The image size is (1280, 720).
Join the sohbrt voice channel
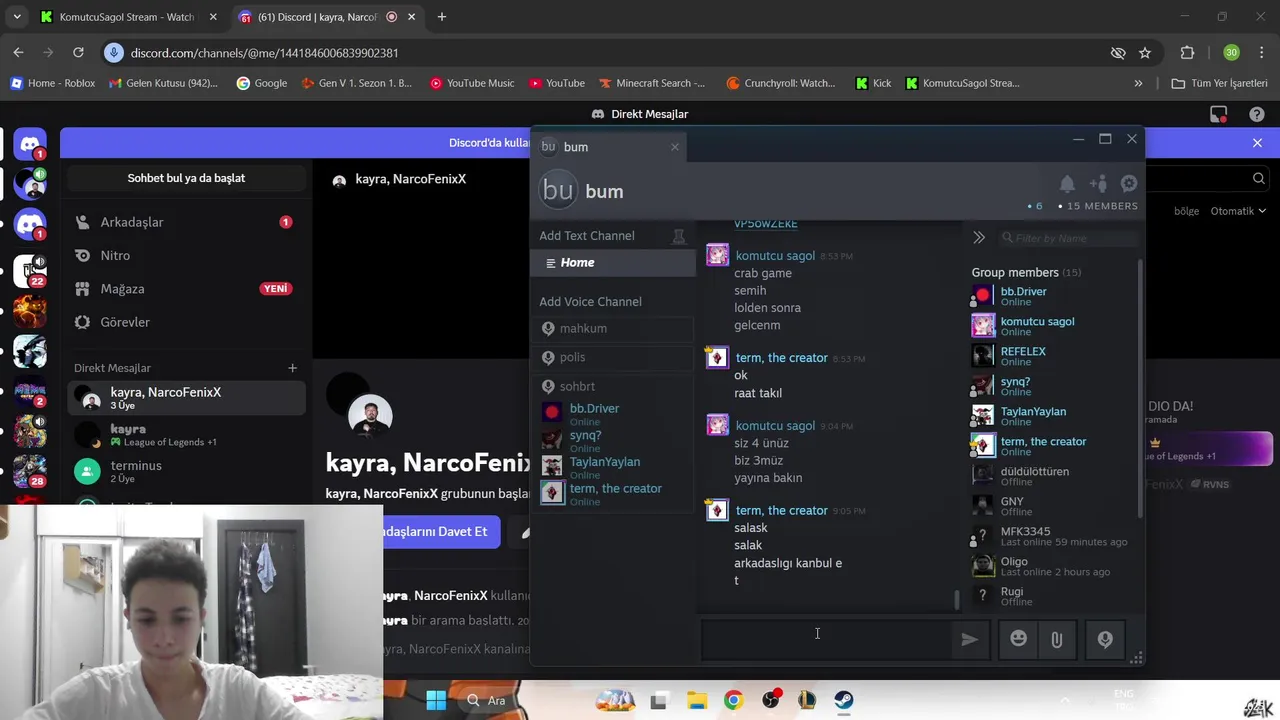point(613,386)
